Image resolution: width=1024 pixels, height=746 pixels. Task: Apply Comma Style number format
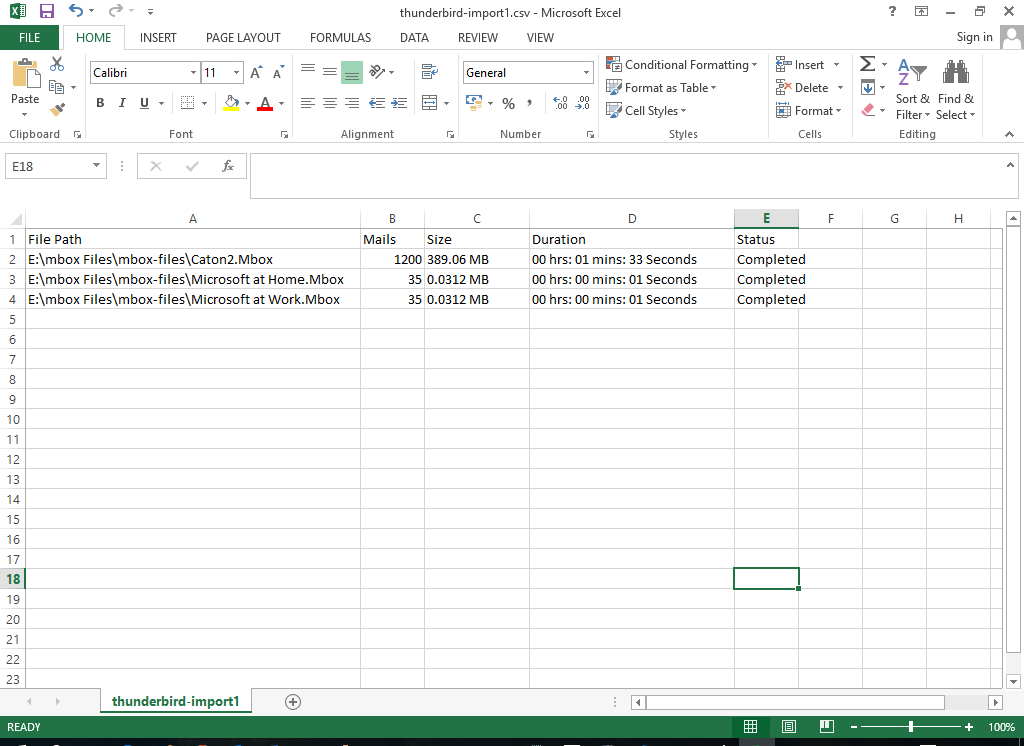(530, 103)
